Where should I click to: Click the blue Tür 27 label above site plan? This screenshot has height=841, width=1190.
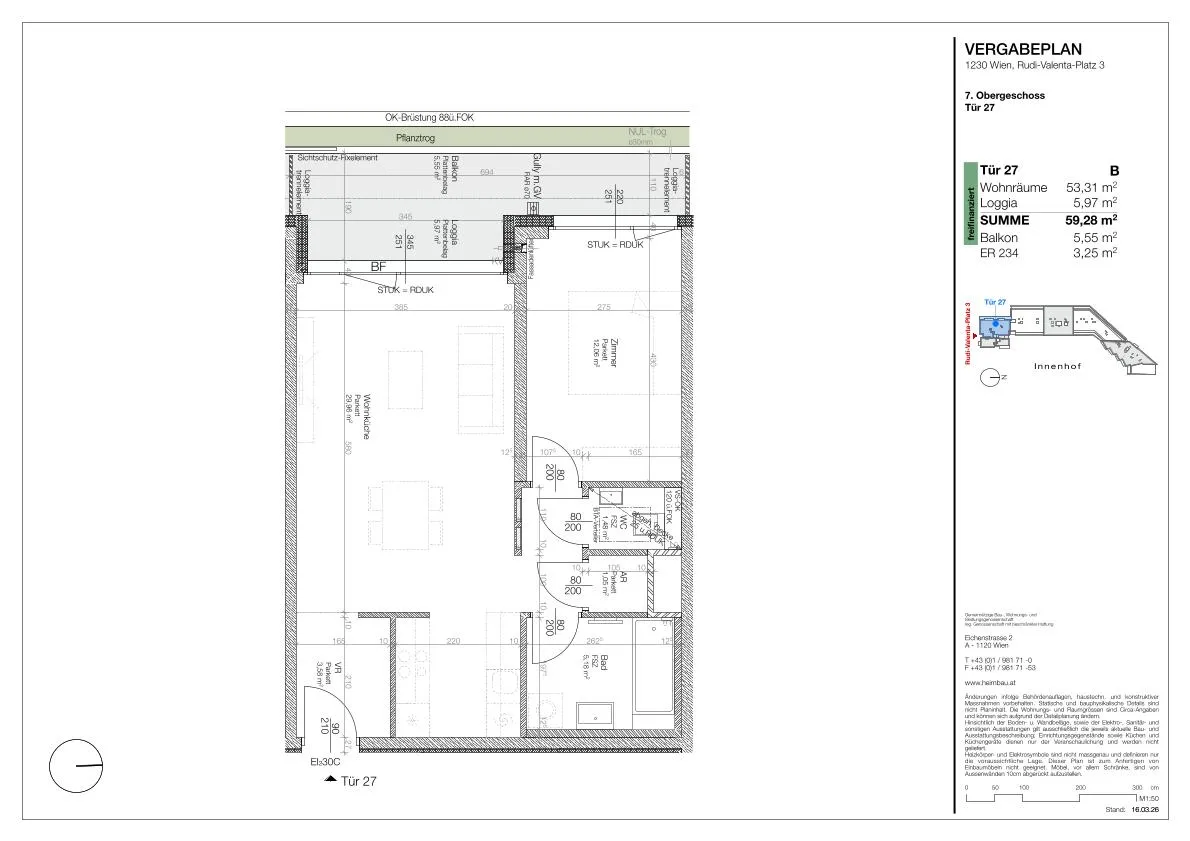[995, 302]
